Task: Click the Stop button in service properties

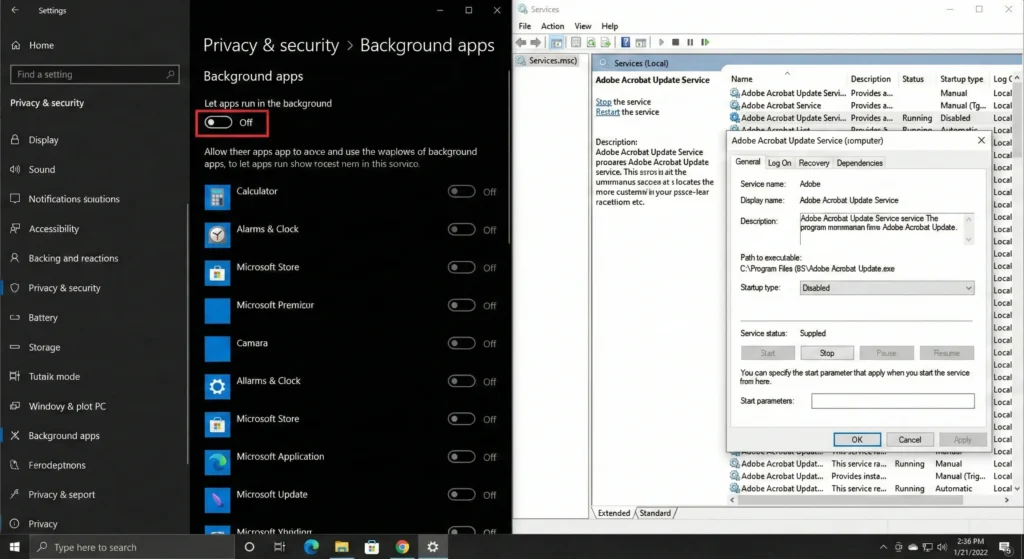Action: point(827,353)
